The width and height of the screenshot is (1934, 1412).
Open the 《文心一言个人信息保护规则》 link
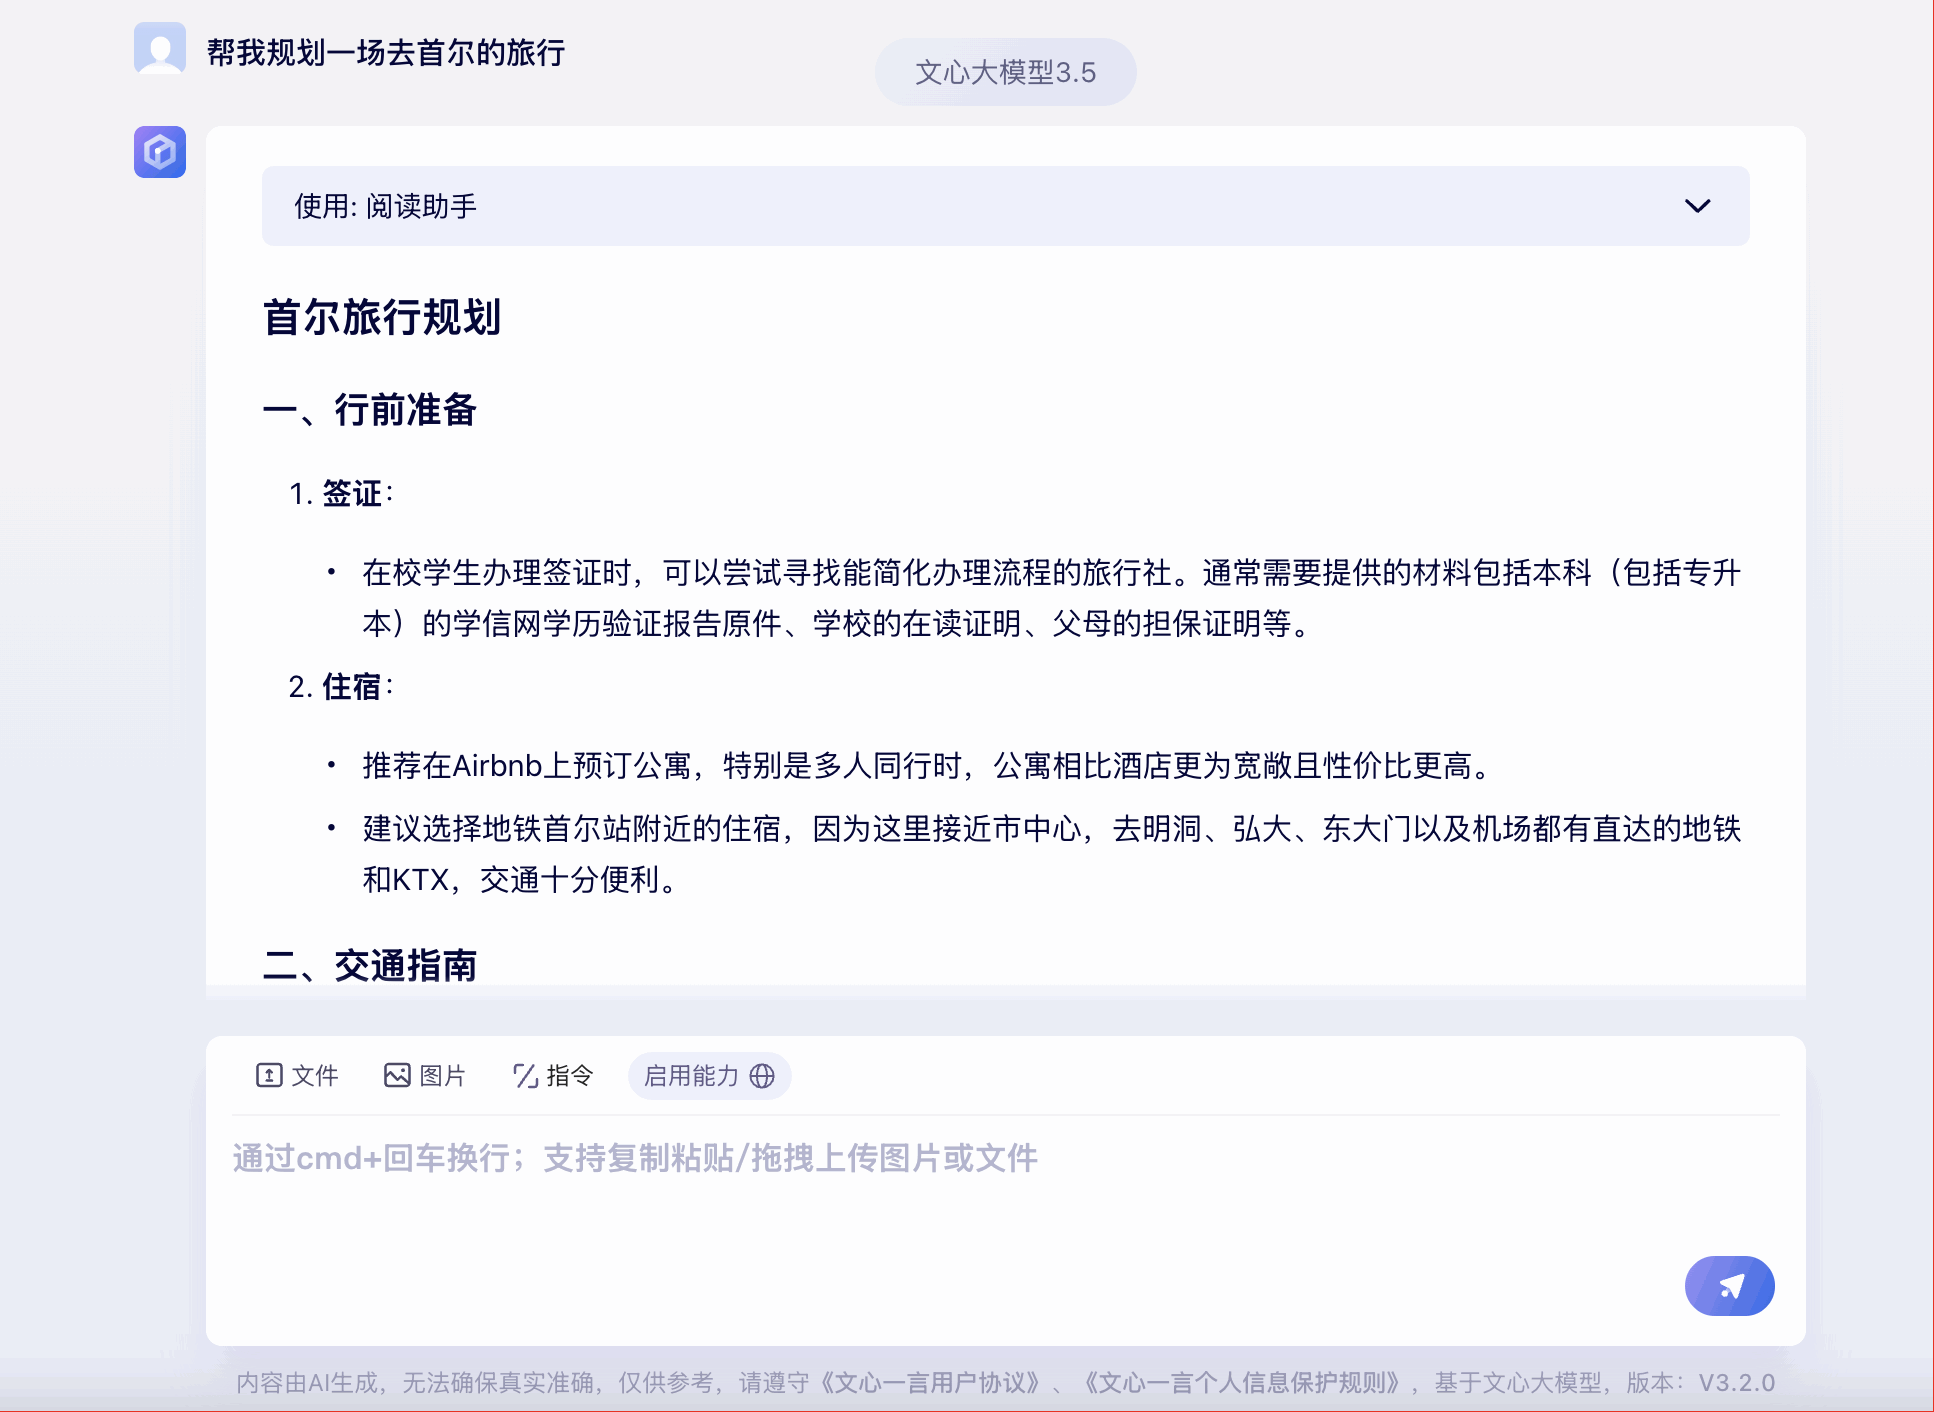[1240, 1383]
